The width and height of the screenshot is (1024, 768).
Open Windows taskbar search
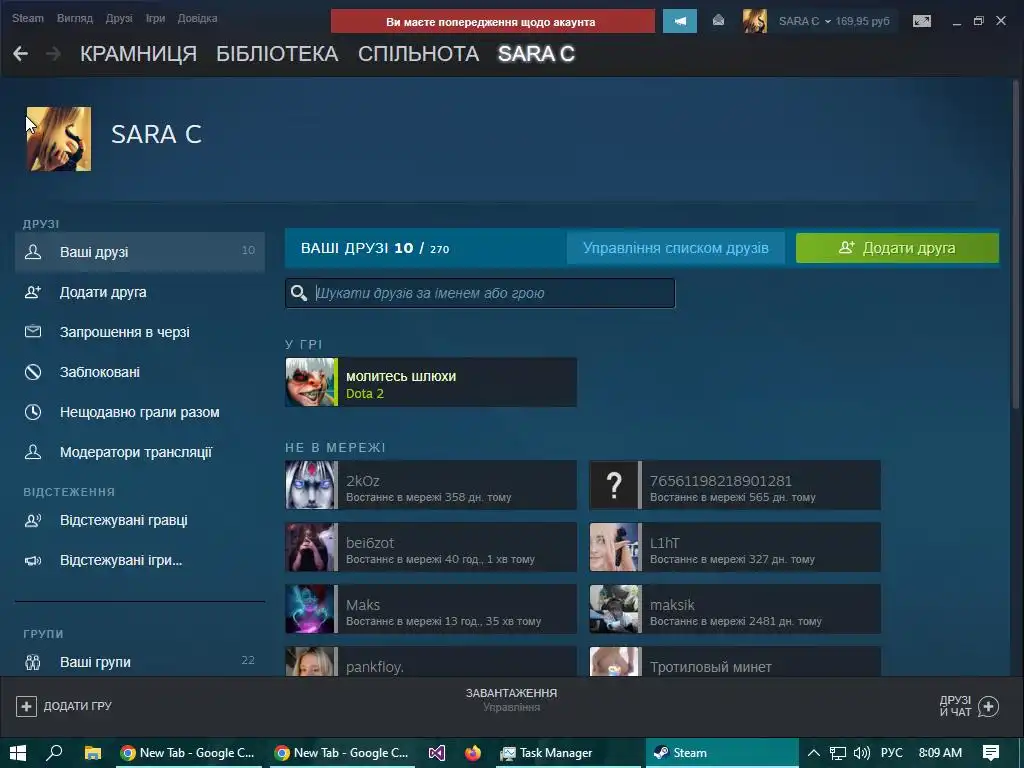[x=54, y=753]
